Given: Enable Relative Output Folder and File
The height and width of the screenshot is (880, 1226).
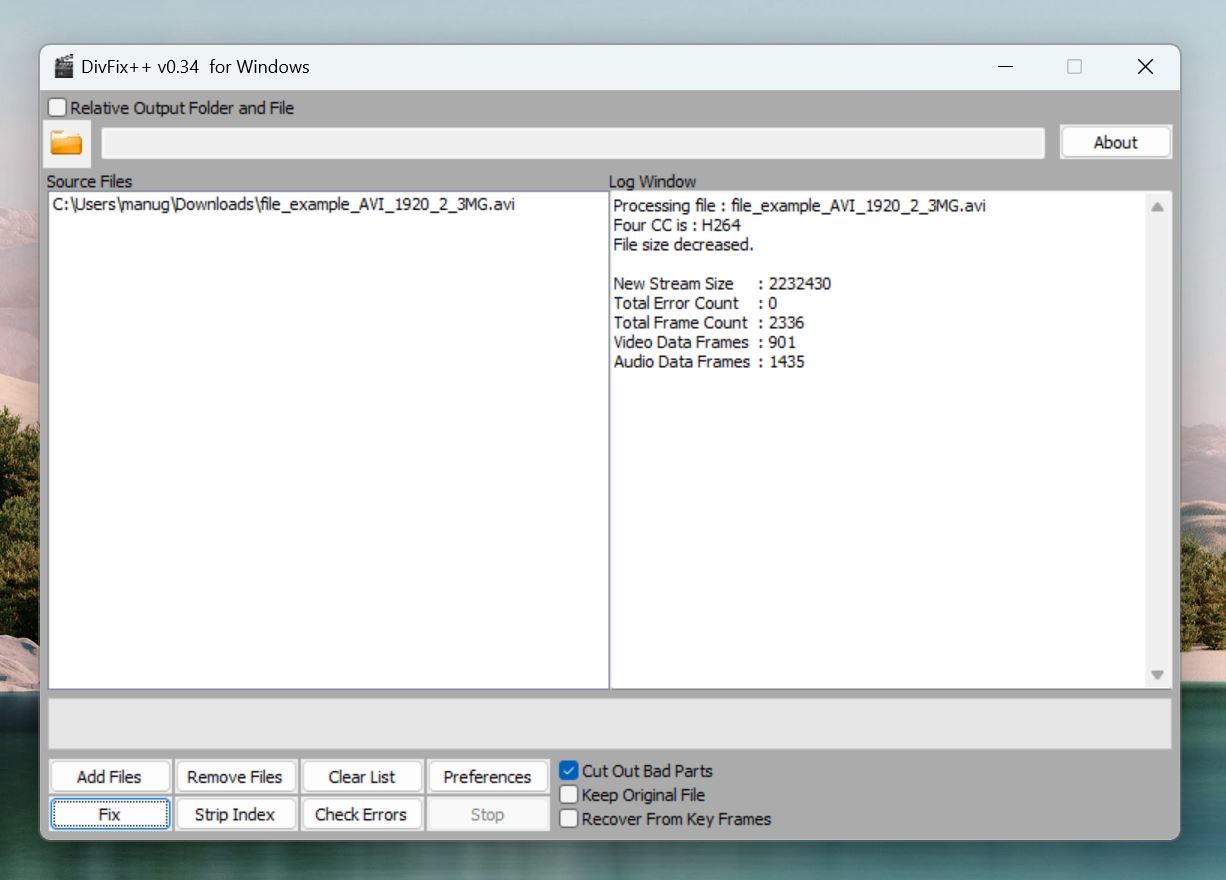Looking at the screenshot, I should 57,107.
